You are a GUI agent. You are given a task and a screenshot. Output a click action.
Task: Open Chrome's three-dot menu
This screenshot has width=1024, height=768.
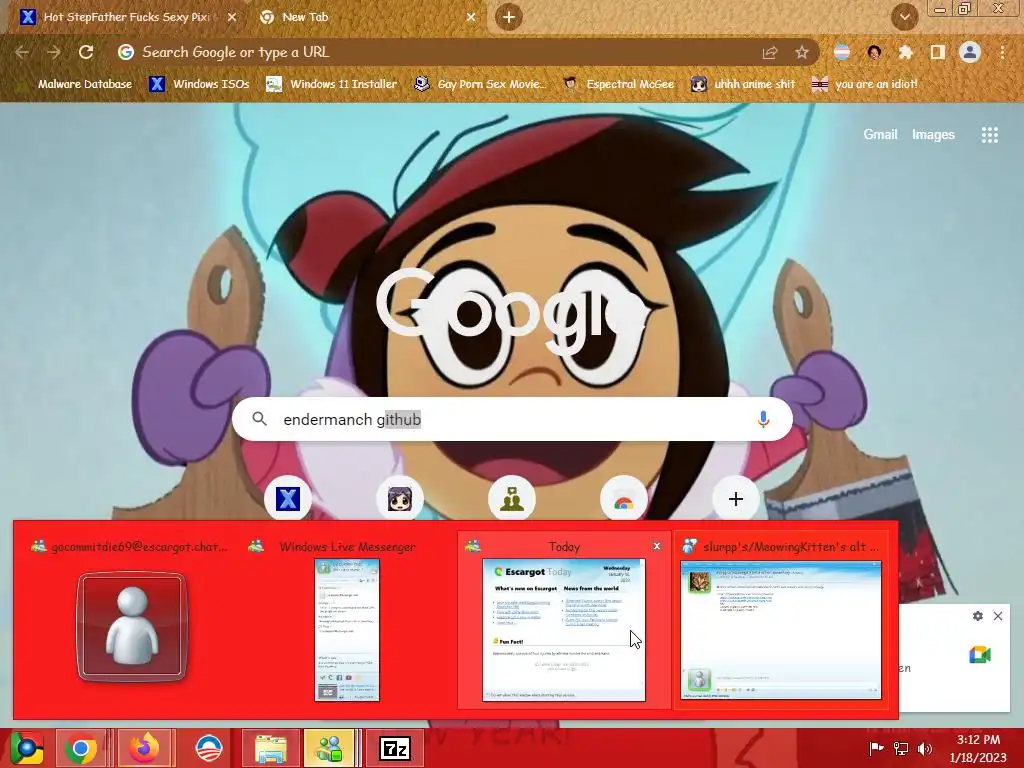tap(1002, 52)
